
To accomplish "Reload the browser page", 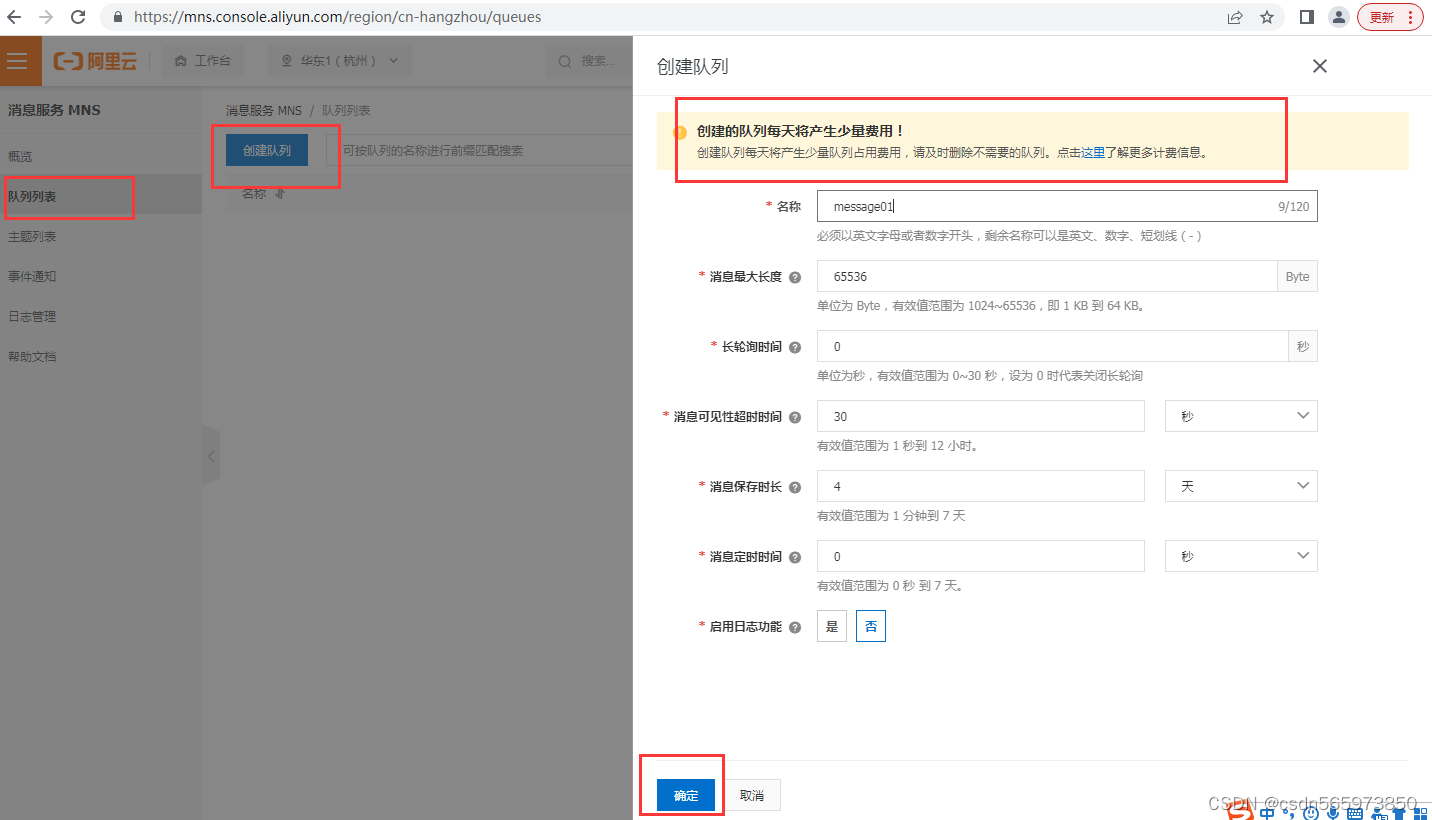I will pos(78,17).
